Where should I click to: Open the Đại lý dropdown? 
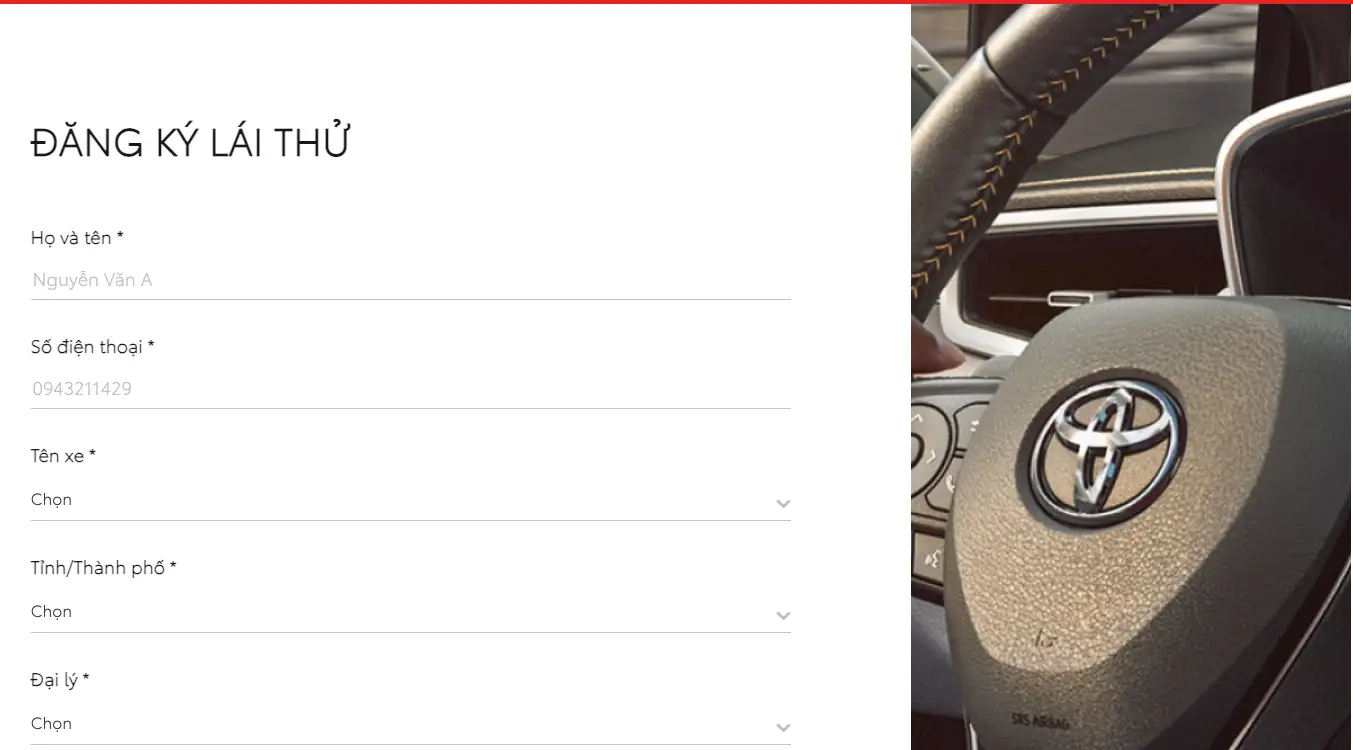(411, 724)
